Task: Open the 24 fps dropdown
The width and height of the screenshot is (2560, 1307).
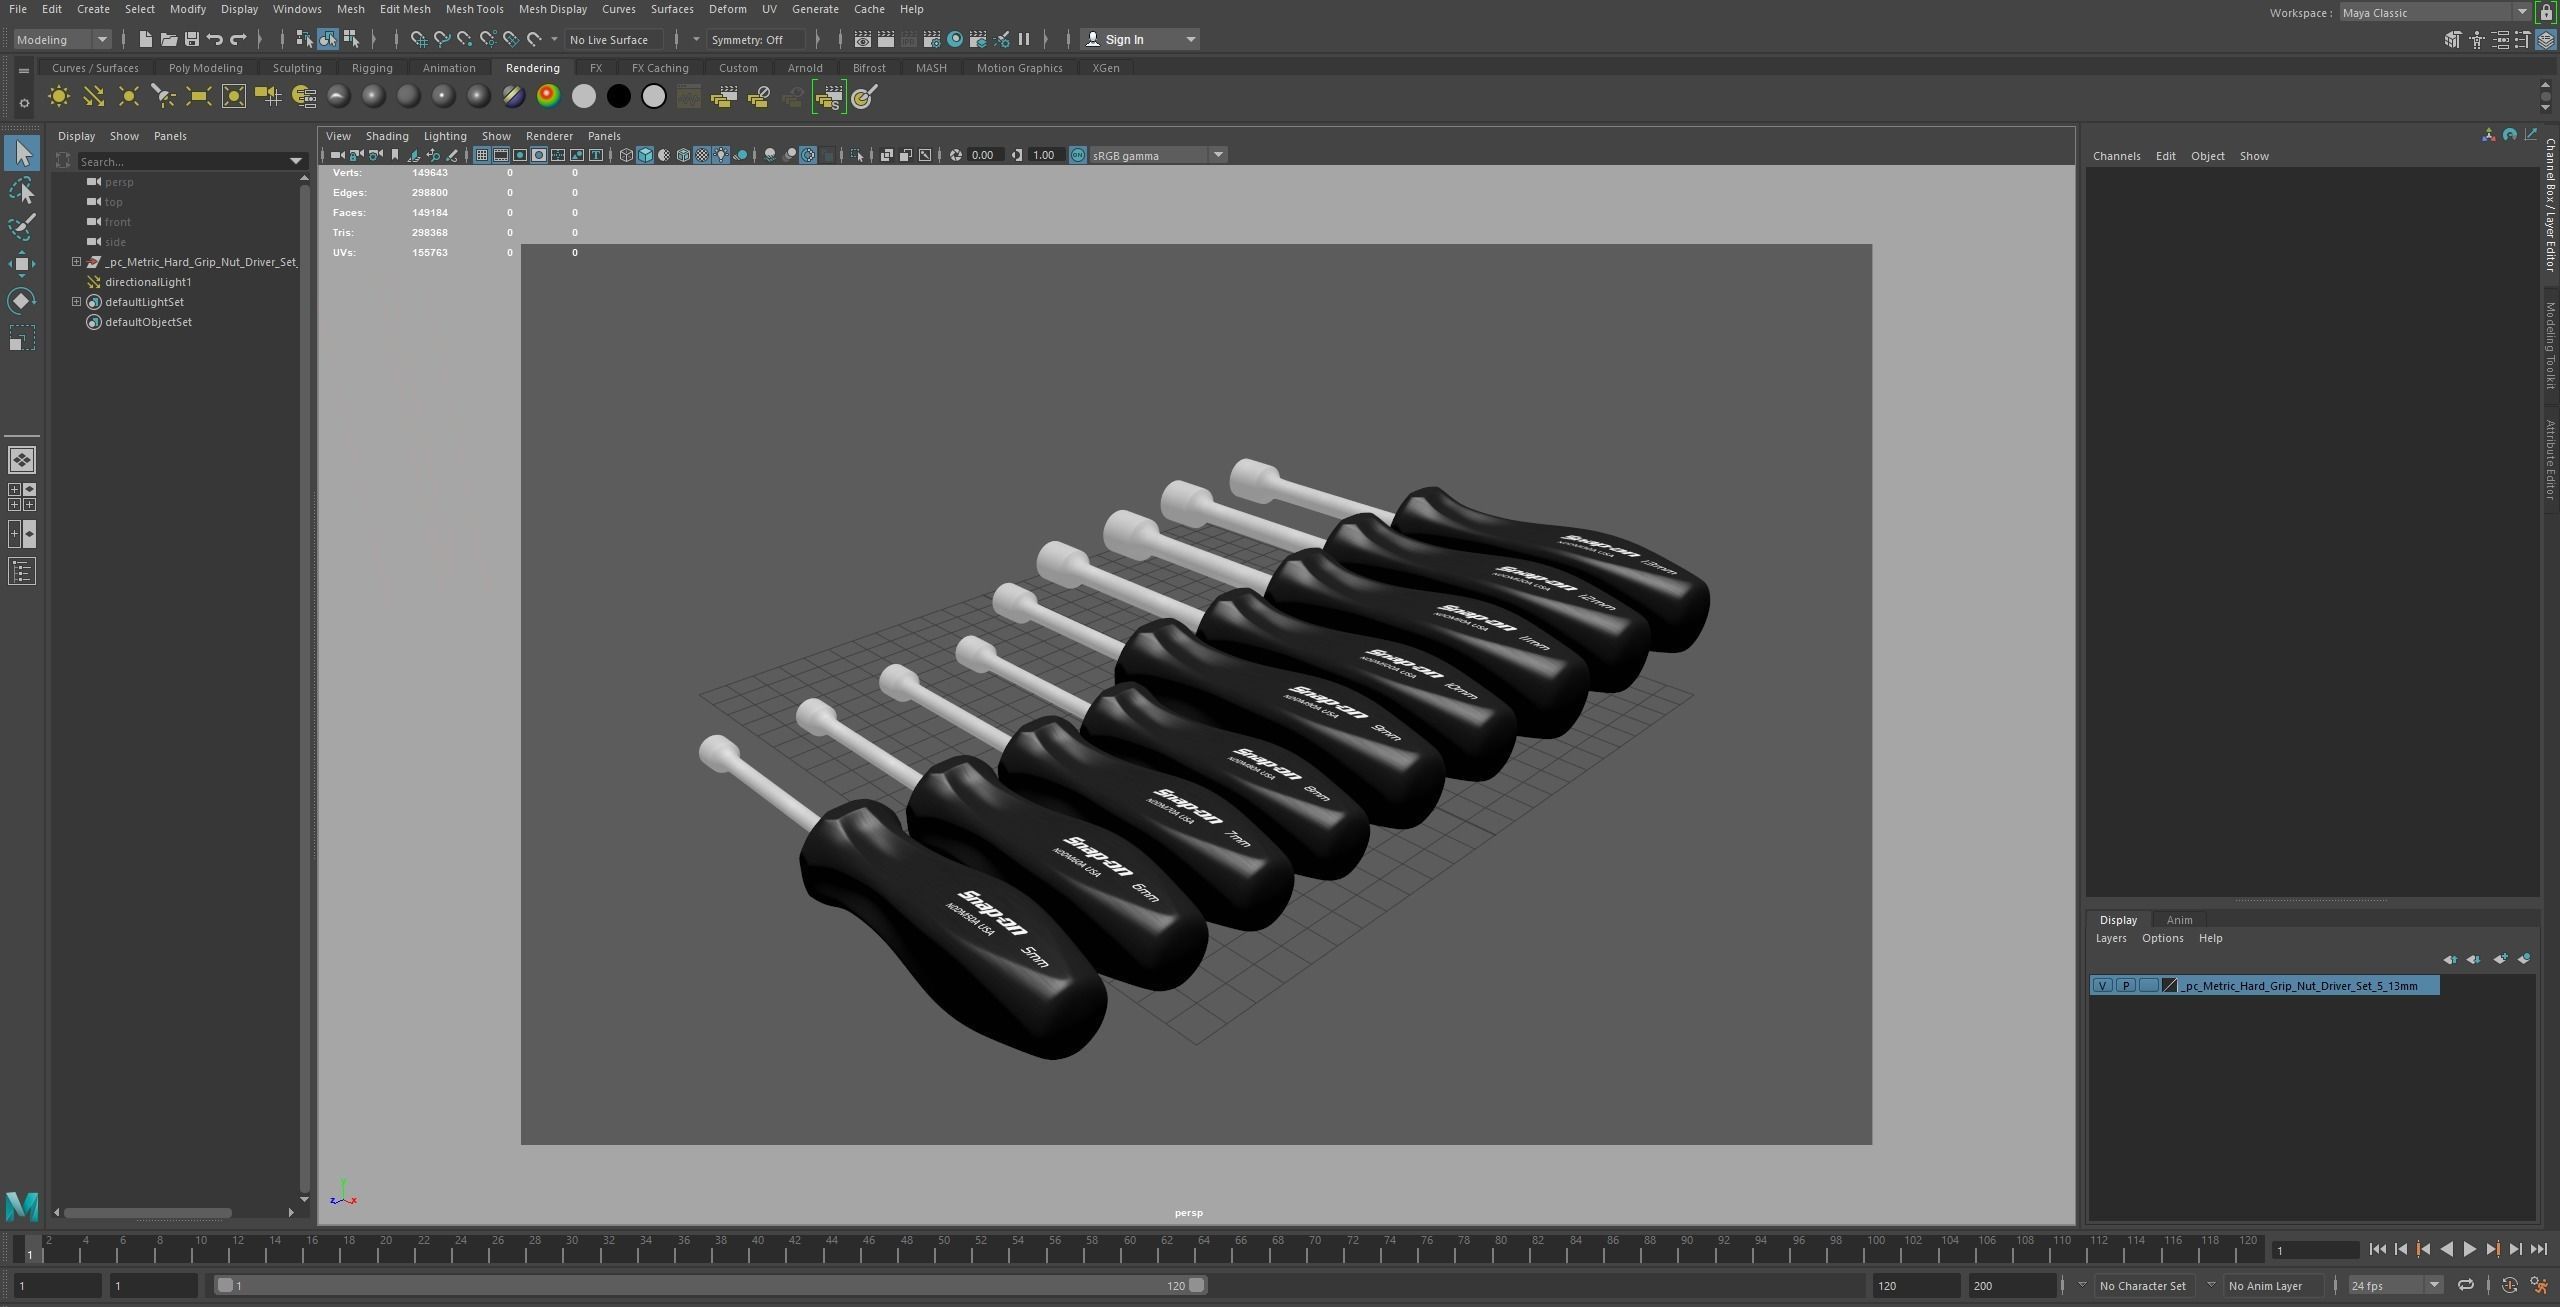Action: click(x=2394, y=1285)
